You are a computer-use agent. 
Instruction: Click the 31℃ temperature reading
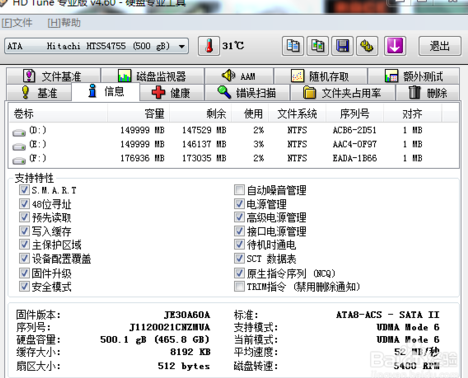click(x=233, y=46)
